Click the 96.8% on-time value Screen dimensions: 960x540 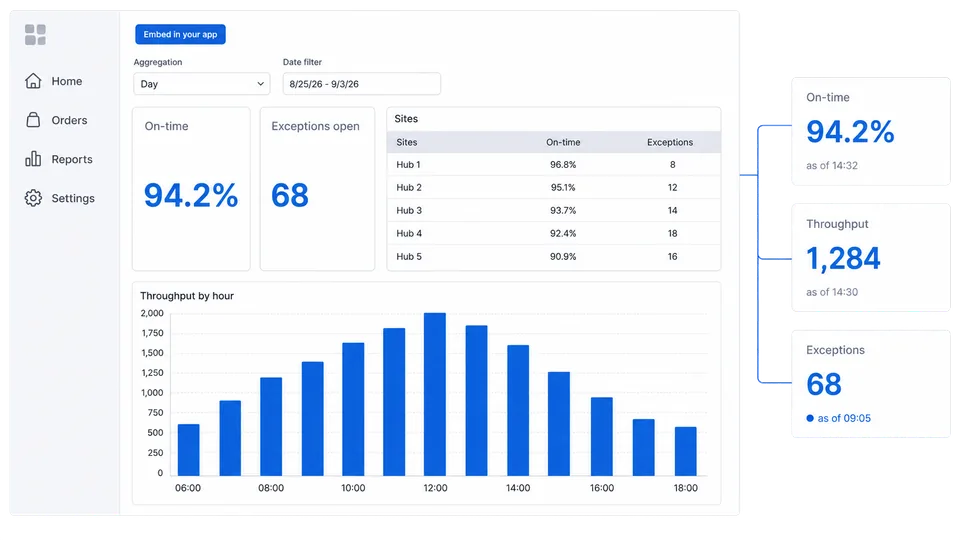(563, 165)
